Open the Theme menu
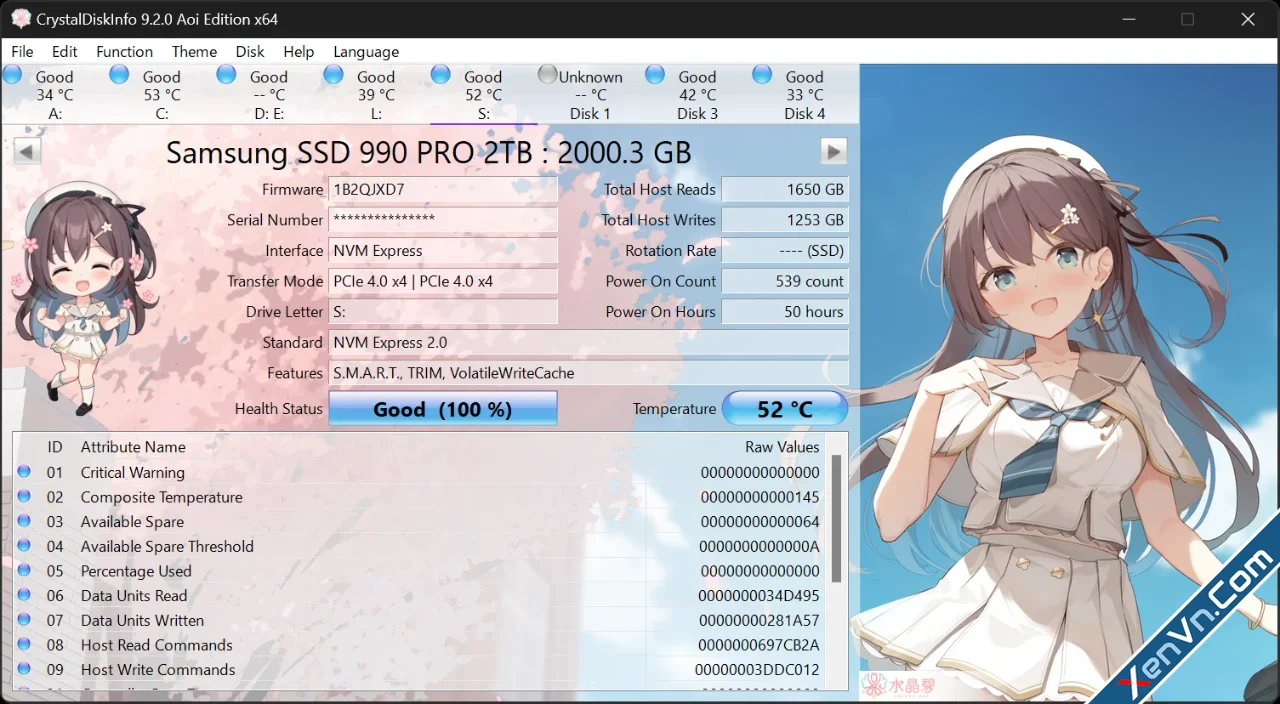1280x704 pixels. point(194,52)
